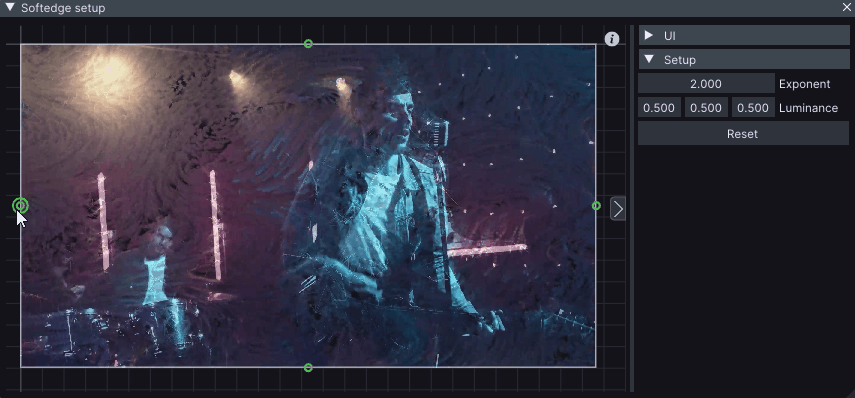Click the vertical splitter beside the preview
Screen dimensions: 855x398
pyautogui.click(x=632, y=208)
